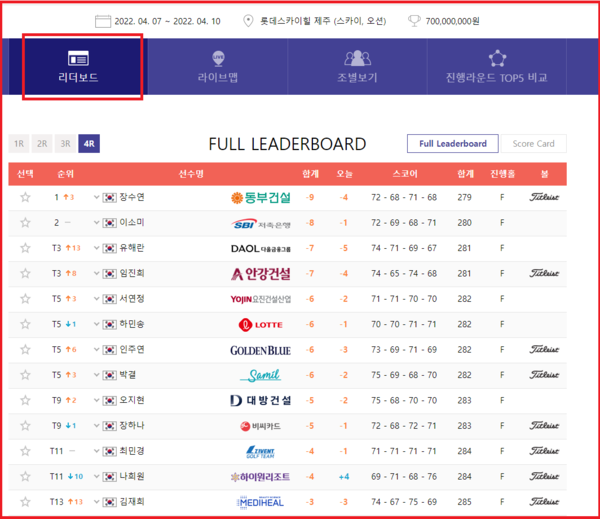Click the SBI 저축은행 sponsor logo
Image resolution: width=600 pixels, height=519 pixels.
pos(261,224)
